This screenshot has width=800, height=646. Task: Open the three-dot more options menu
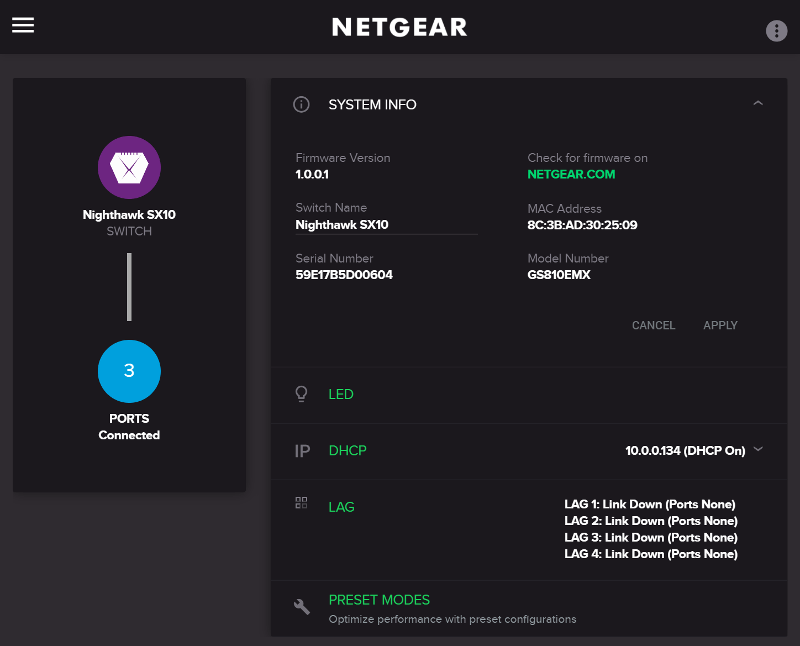776,31
